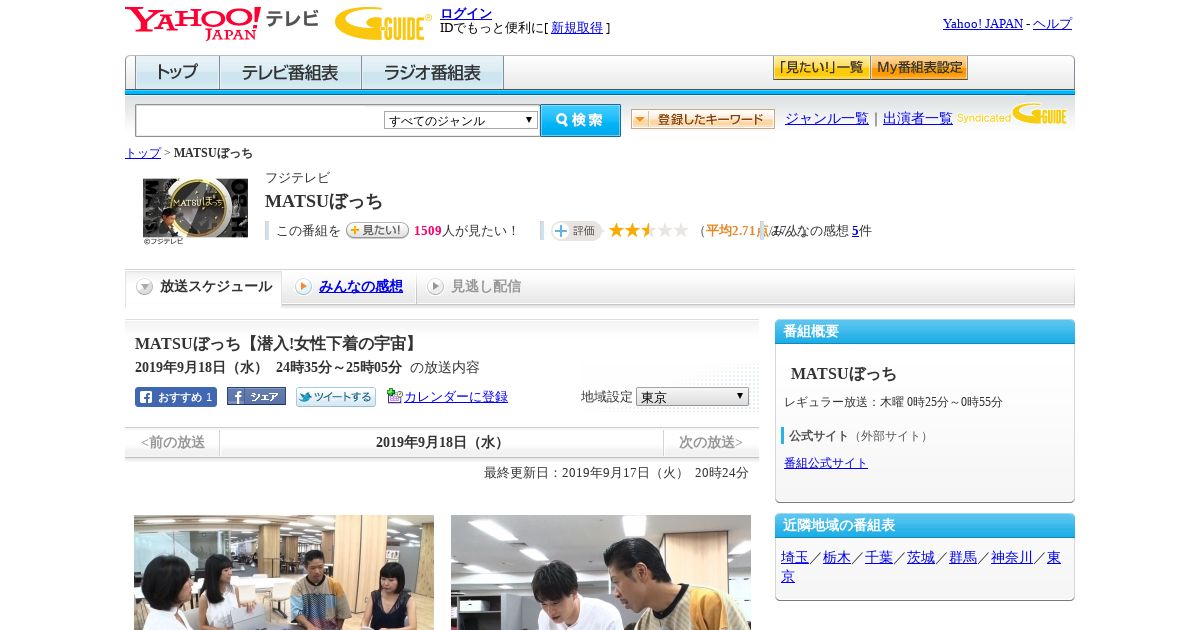This screenshot has height=630, width=1200.
Task: Click the 評価 rating button
Action: (576, 230)
